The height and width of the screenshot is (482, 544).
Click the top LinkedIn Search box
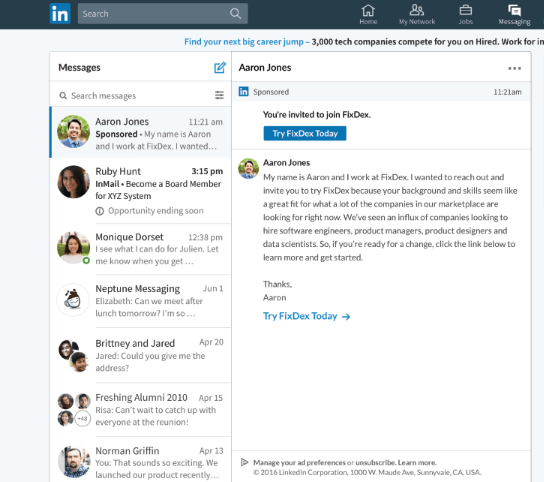(x=163, y=14)
